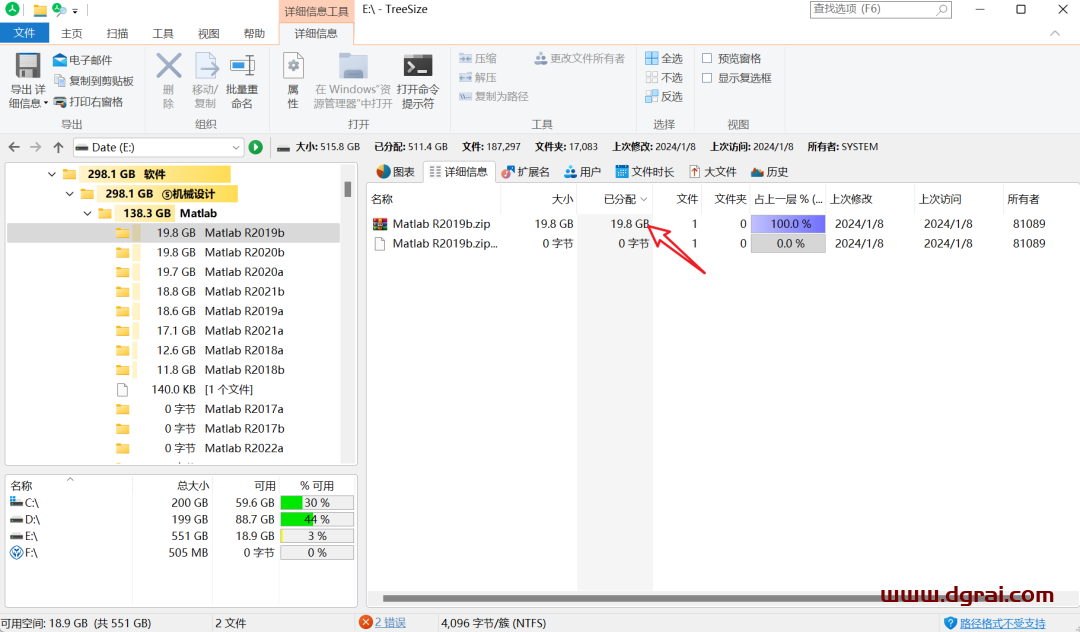Click Open in Windows Explorer icon
The height and width of the screenshot is (632, 1080).
[353, 66]
